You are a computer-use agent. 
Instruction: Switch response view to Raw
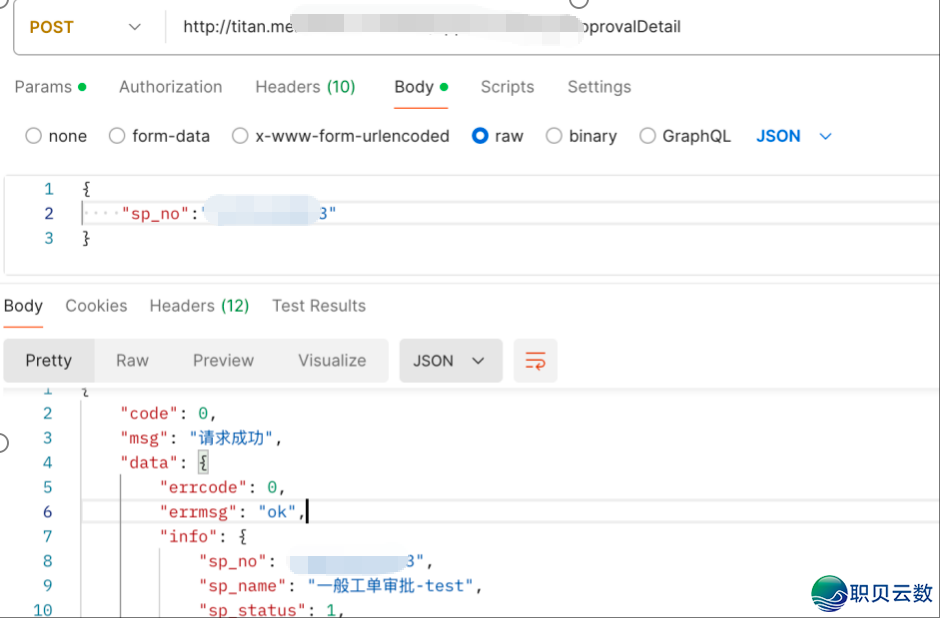[x=132, y=361]
